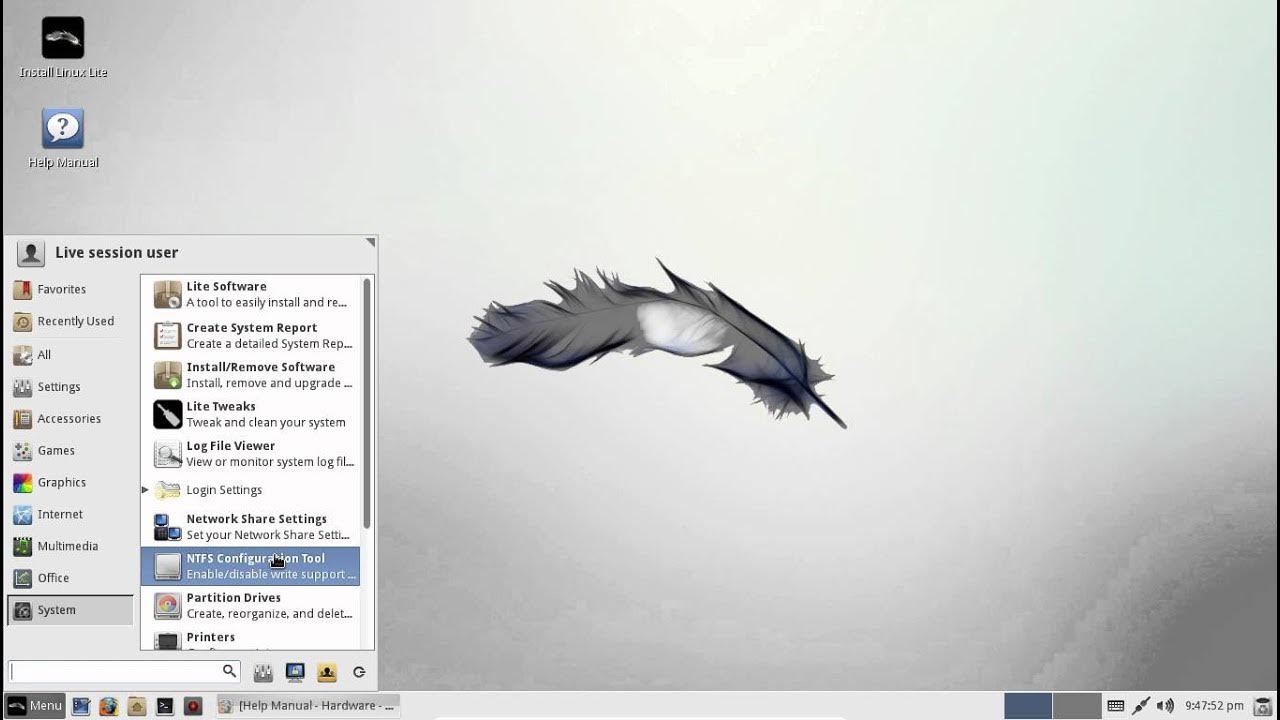Launch Lite Software from the menu

click(250, 294)
